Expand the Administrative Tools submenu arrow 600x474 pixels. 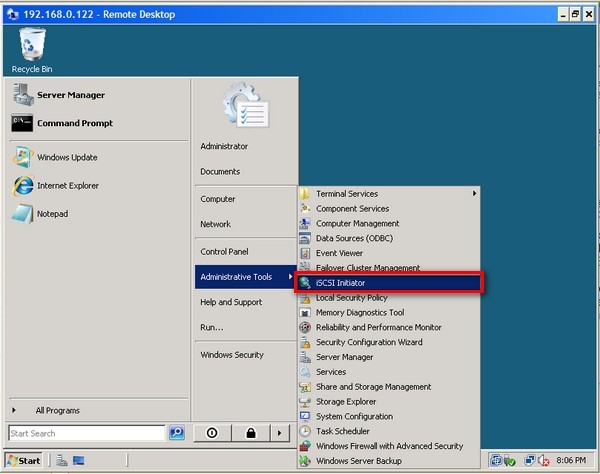[x=290, y=277]
